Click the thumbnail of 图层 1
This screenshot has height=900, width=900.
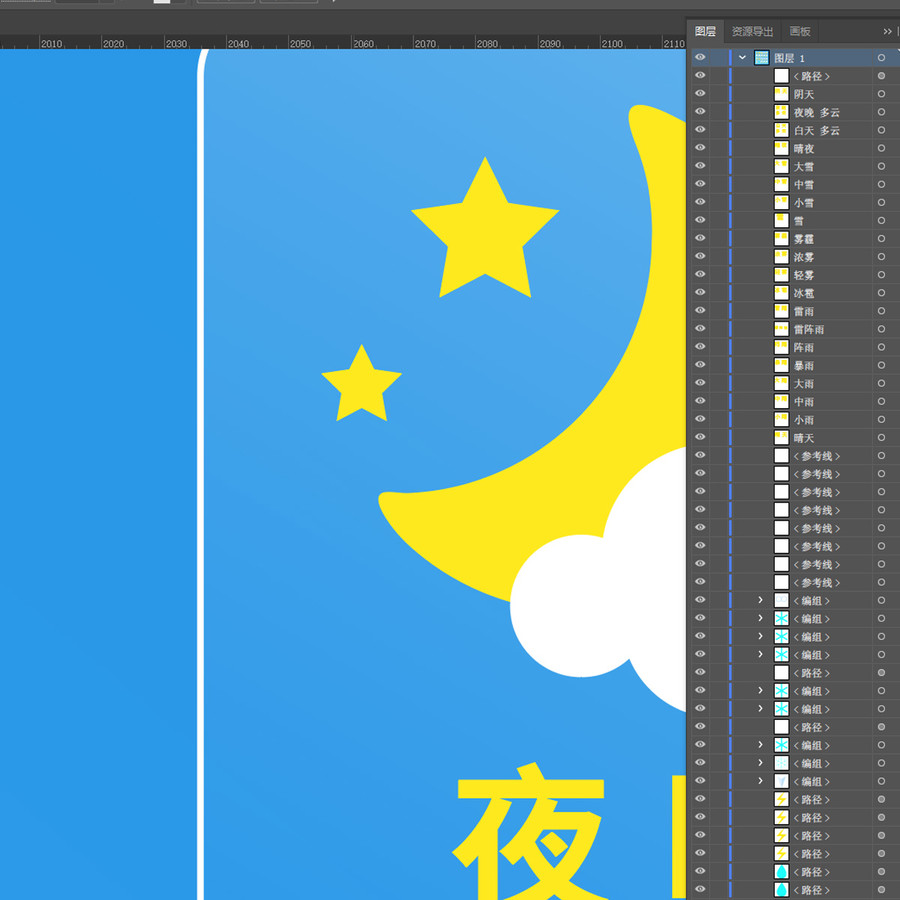(761, 57)
